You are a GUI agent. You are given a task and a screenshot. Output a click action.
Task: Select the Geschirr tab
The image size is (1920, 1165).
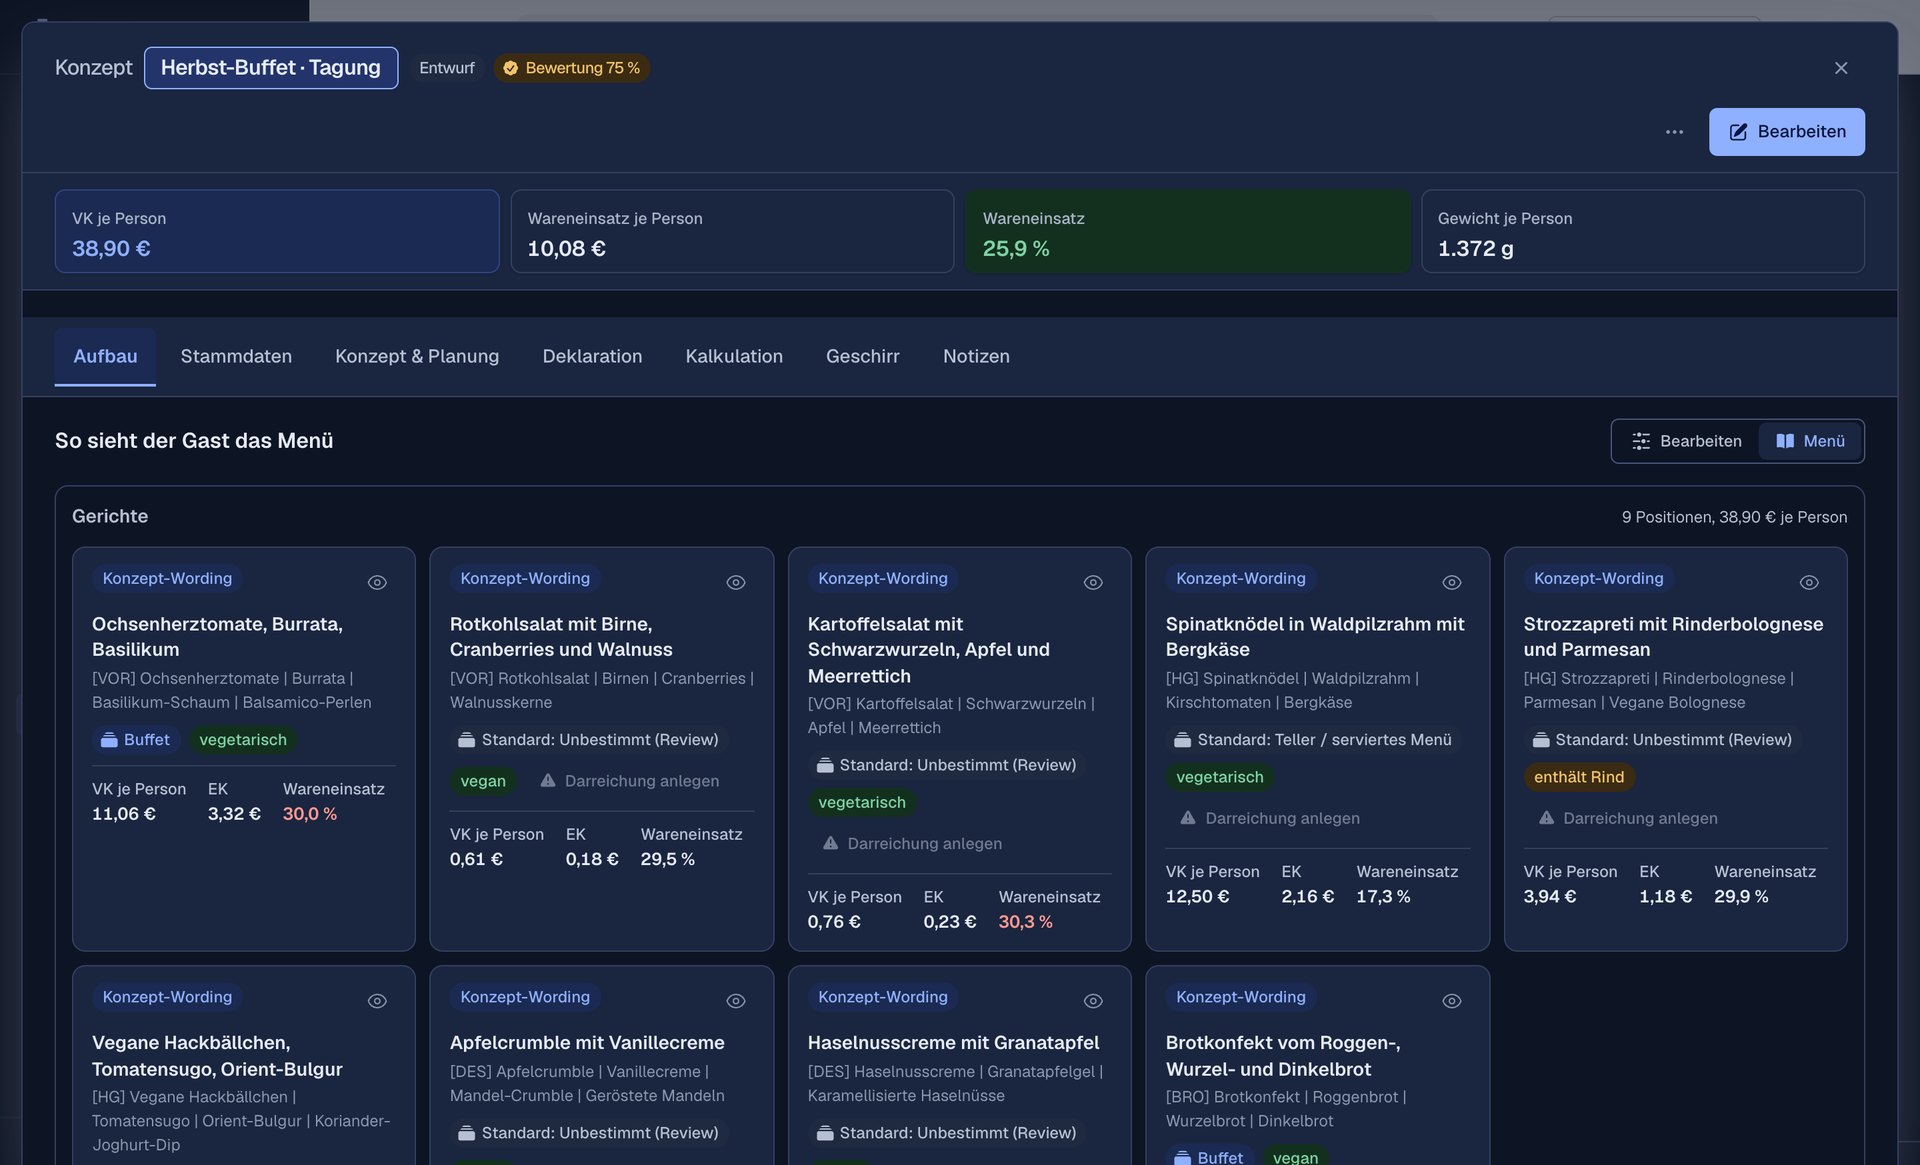pyautogui.click(x=862, y=356)
